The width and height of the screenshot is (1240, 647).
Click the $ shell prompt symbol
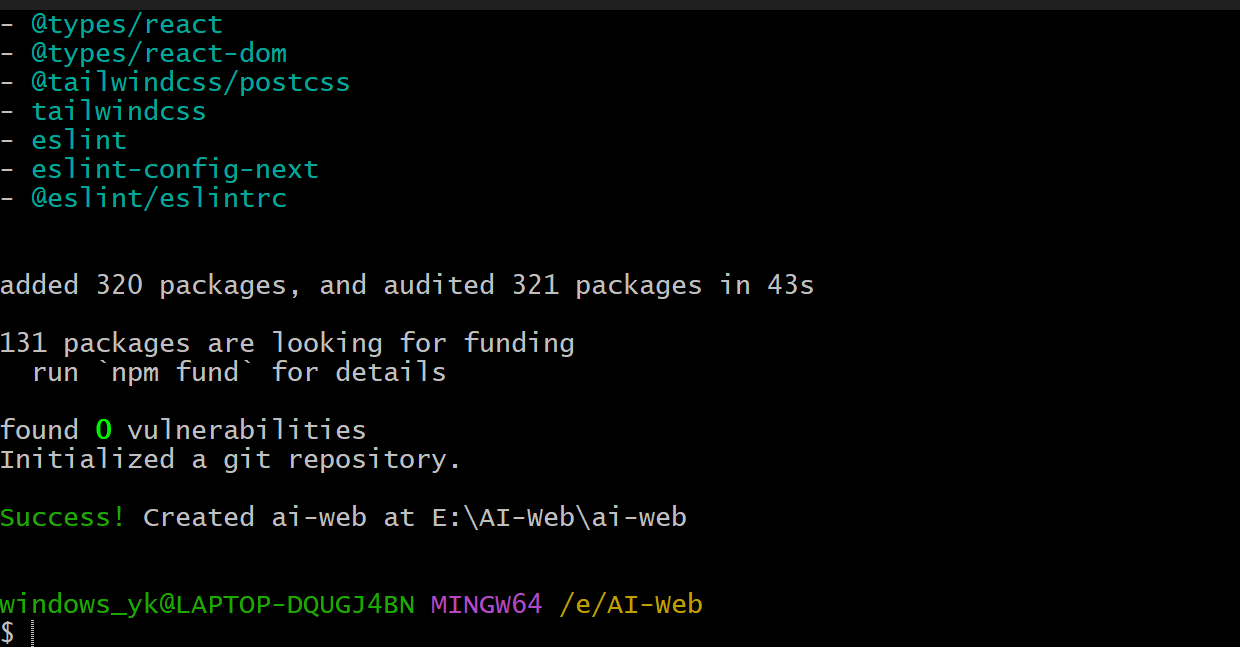(x=8, y=633)
